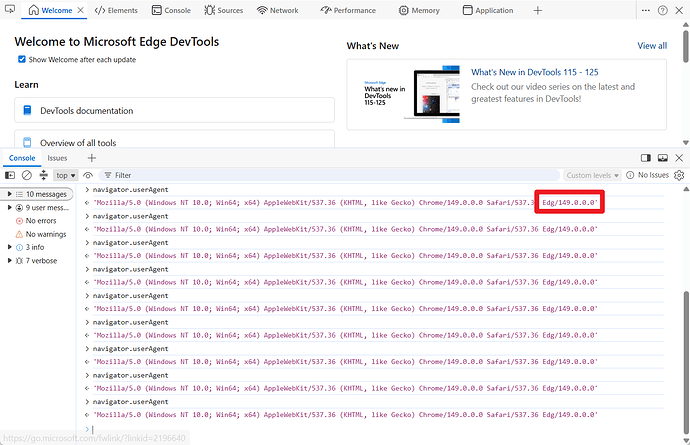Viewport: 690px width, 445px height.
Task: Switch to the Elements tab
Action: [116, 10]
